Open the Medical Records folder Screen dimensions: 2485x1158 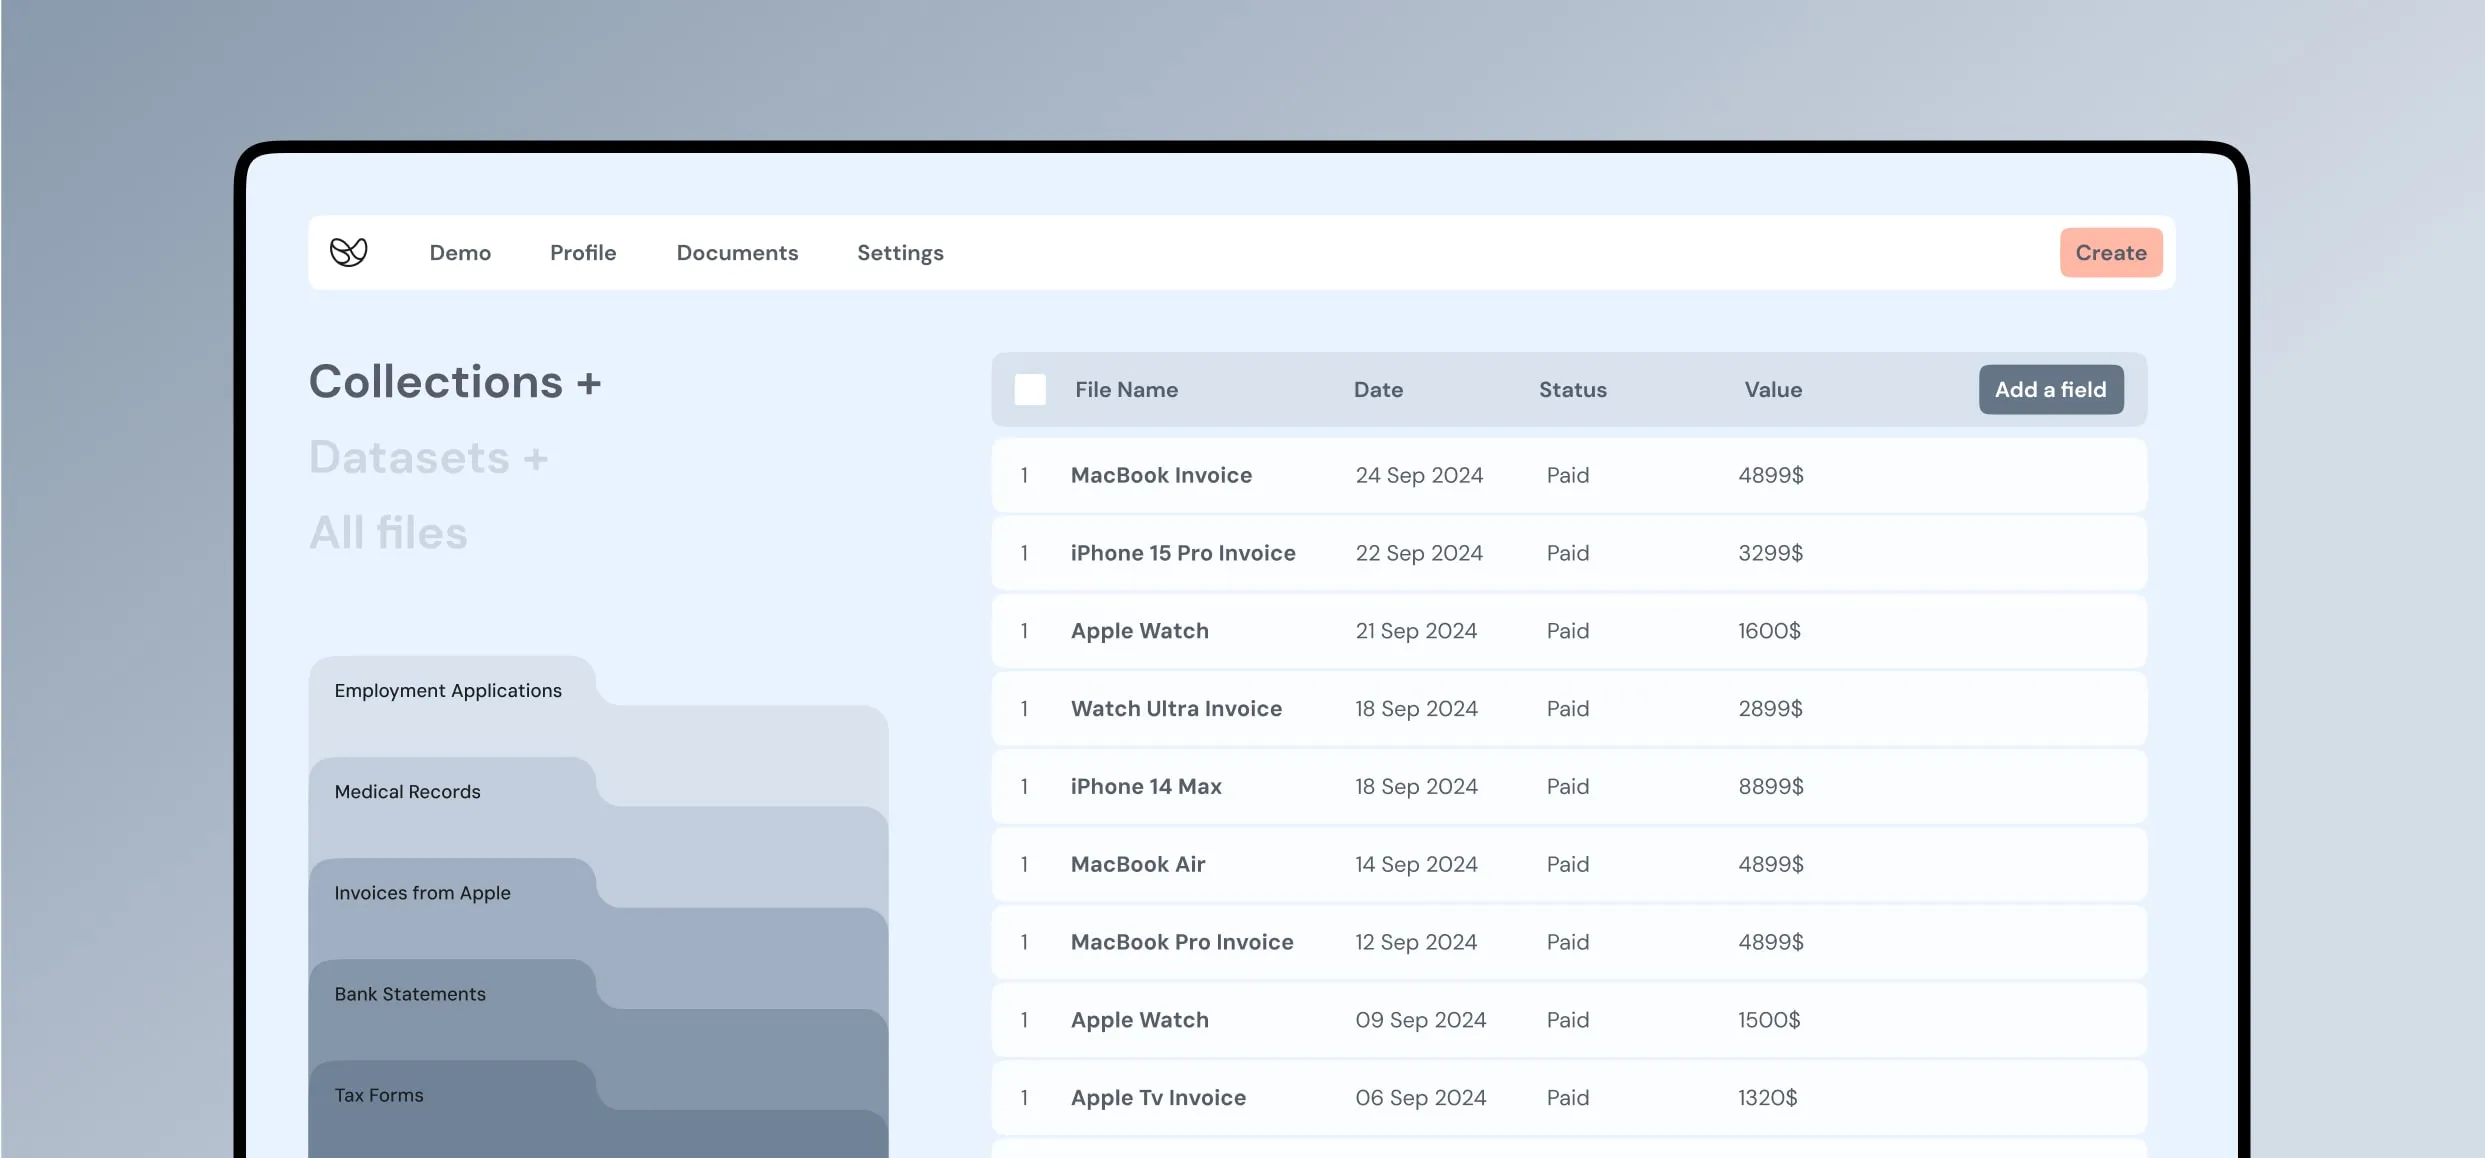pos(407,791)
